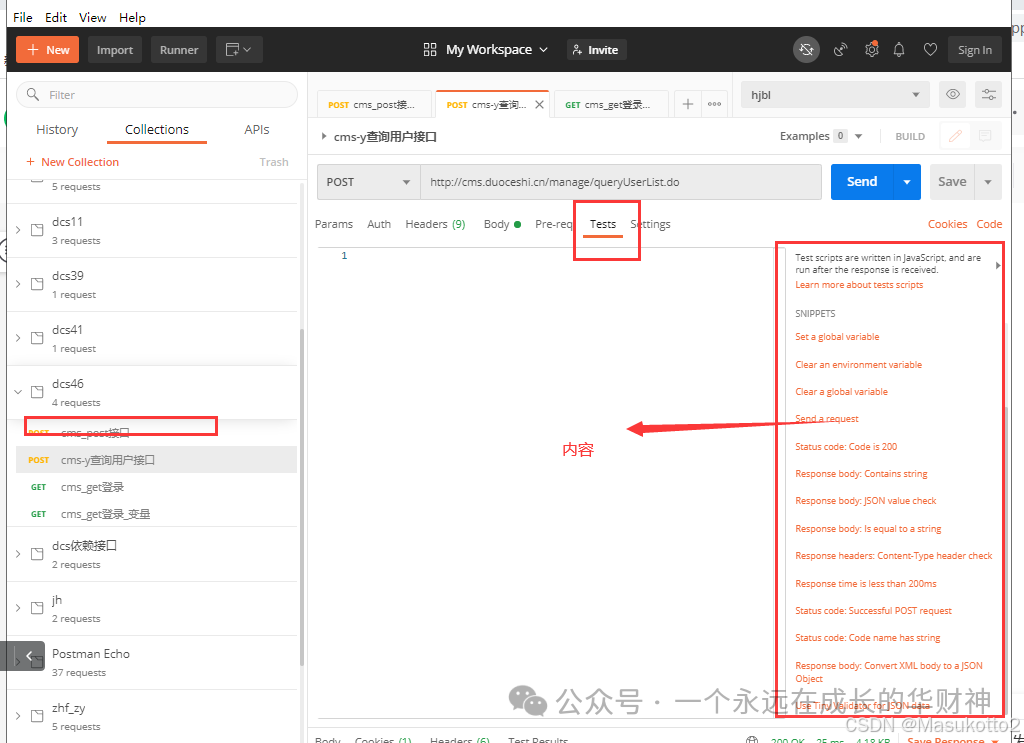1024x743 pixels.
Task: Expand the jh collection chevron
Action: 18,608
